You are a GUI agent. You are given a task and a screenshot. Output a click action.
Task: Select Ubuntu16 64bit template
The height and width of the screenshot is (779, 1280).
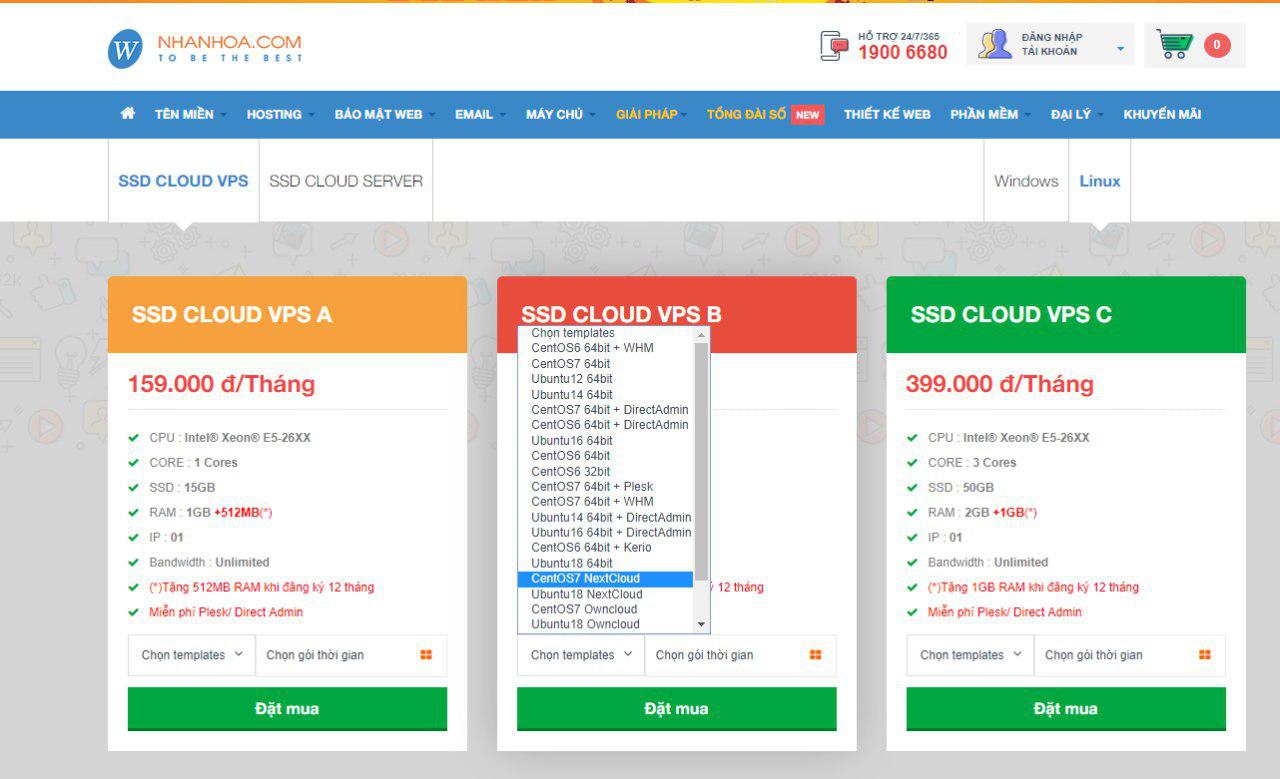click(605, 441)
